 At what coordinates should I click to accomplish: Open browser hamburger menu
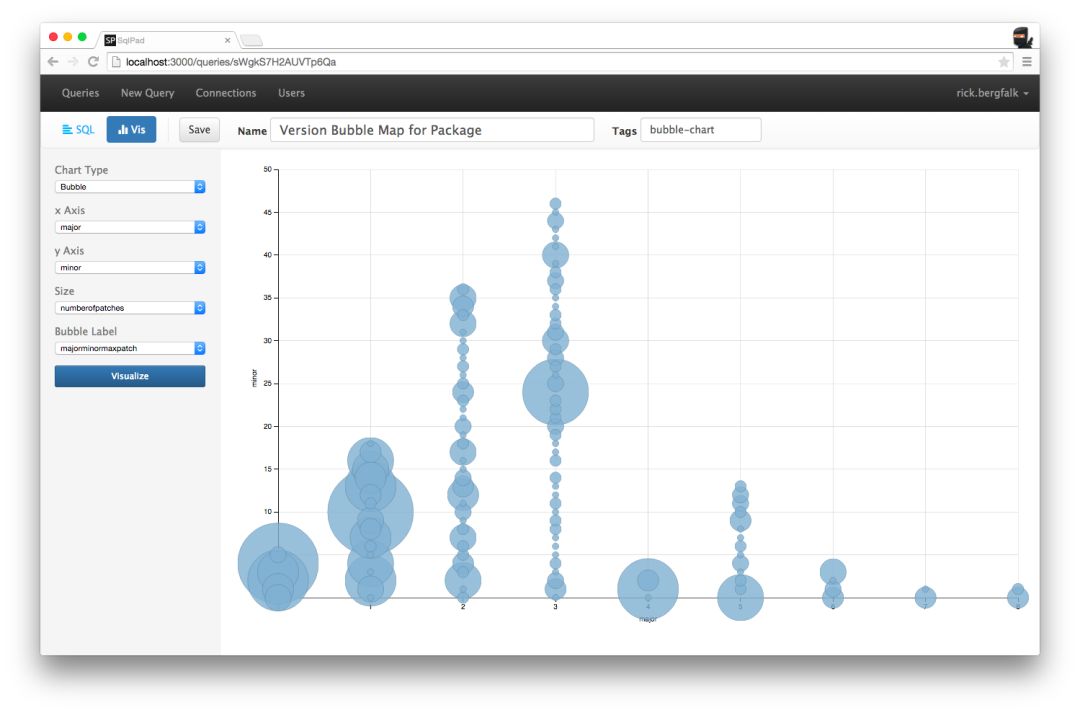pyautogui.click(x=1026, y=62)
